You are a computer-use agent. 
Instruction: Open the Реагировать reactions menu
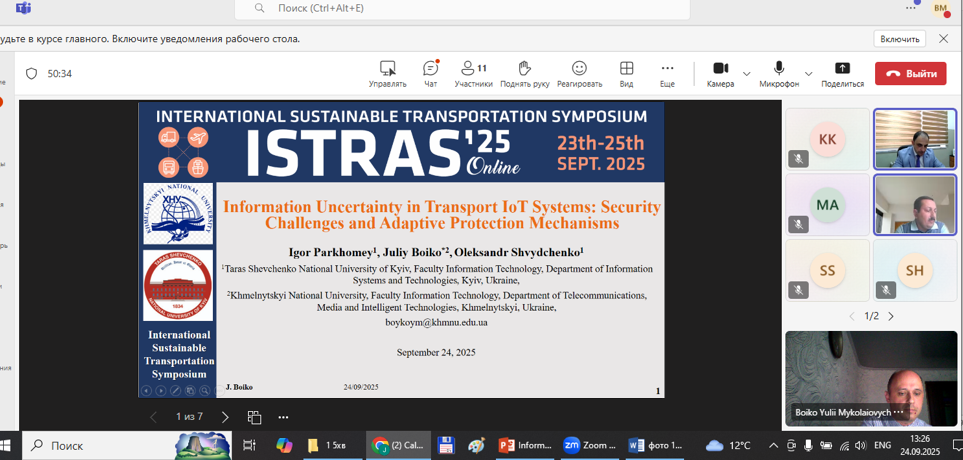(579, 73)
